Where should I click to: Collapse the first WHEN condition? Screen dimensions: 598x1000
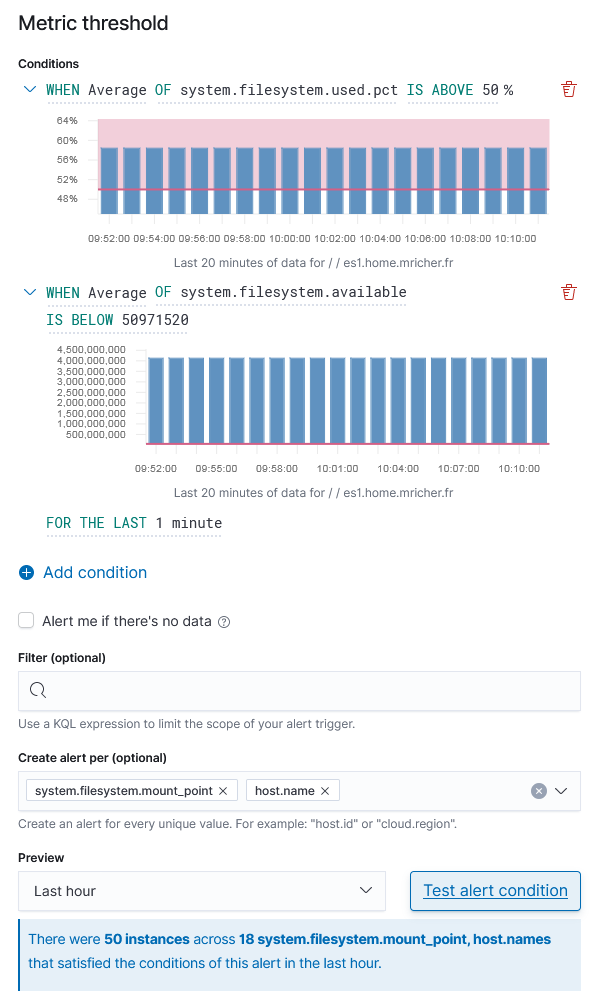(x=29, y=89)
